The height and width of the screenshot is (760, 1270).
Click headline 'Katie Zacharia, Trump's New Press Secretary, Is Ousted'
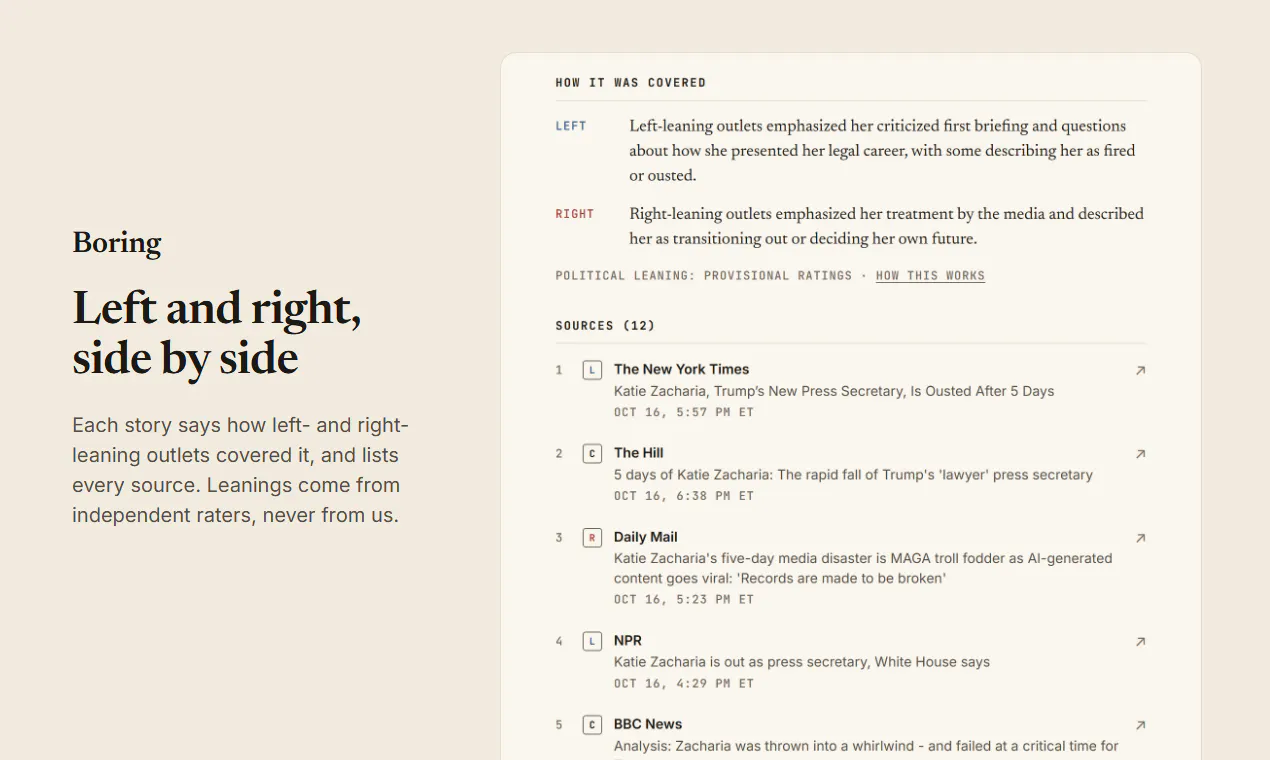coord(834,391)
